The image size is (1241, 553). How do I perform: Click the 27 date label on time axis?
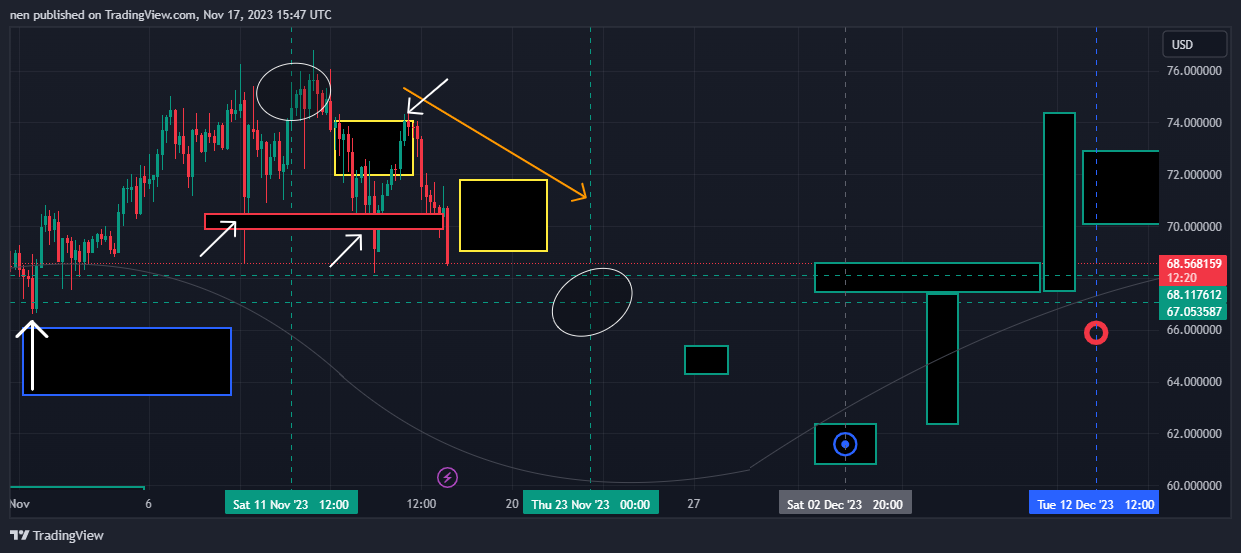[693, 505]
